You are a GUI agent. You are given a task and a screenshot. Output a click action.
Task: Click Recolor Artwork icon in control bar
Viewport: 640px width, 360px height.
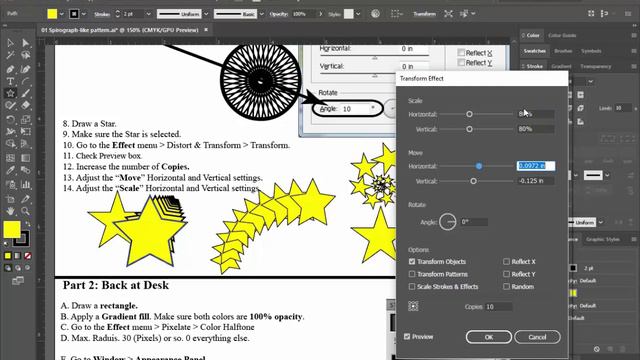[x=375, y=13]
